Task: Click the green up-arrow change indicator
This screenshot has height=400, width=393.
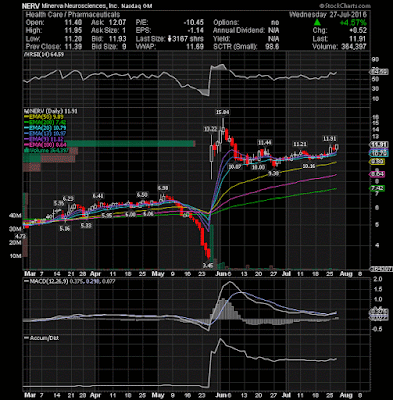Action: tap(318, 23)
